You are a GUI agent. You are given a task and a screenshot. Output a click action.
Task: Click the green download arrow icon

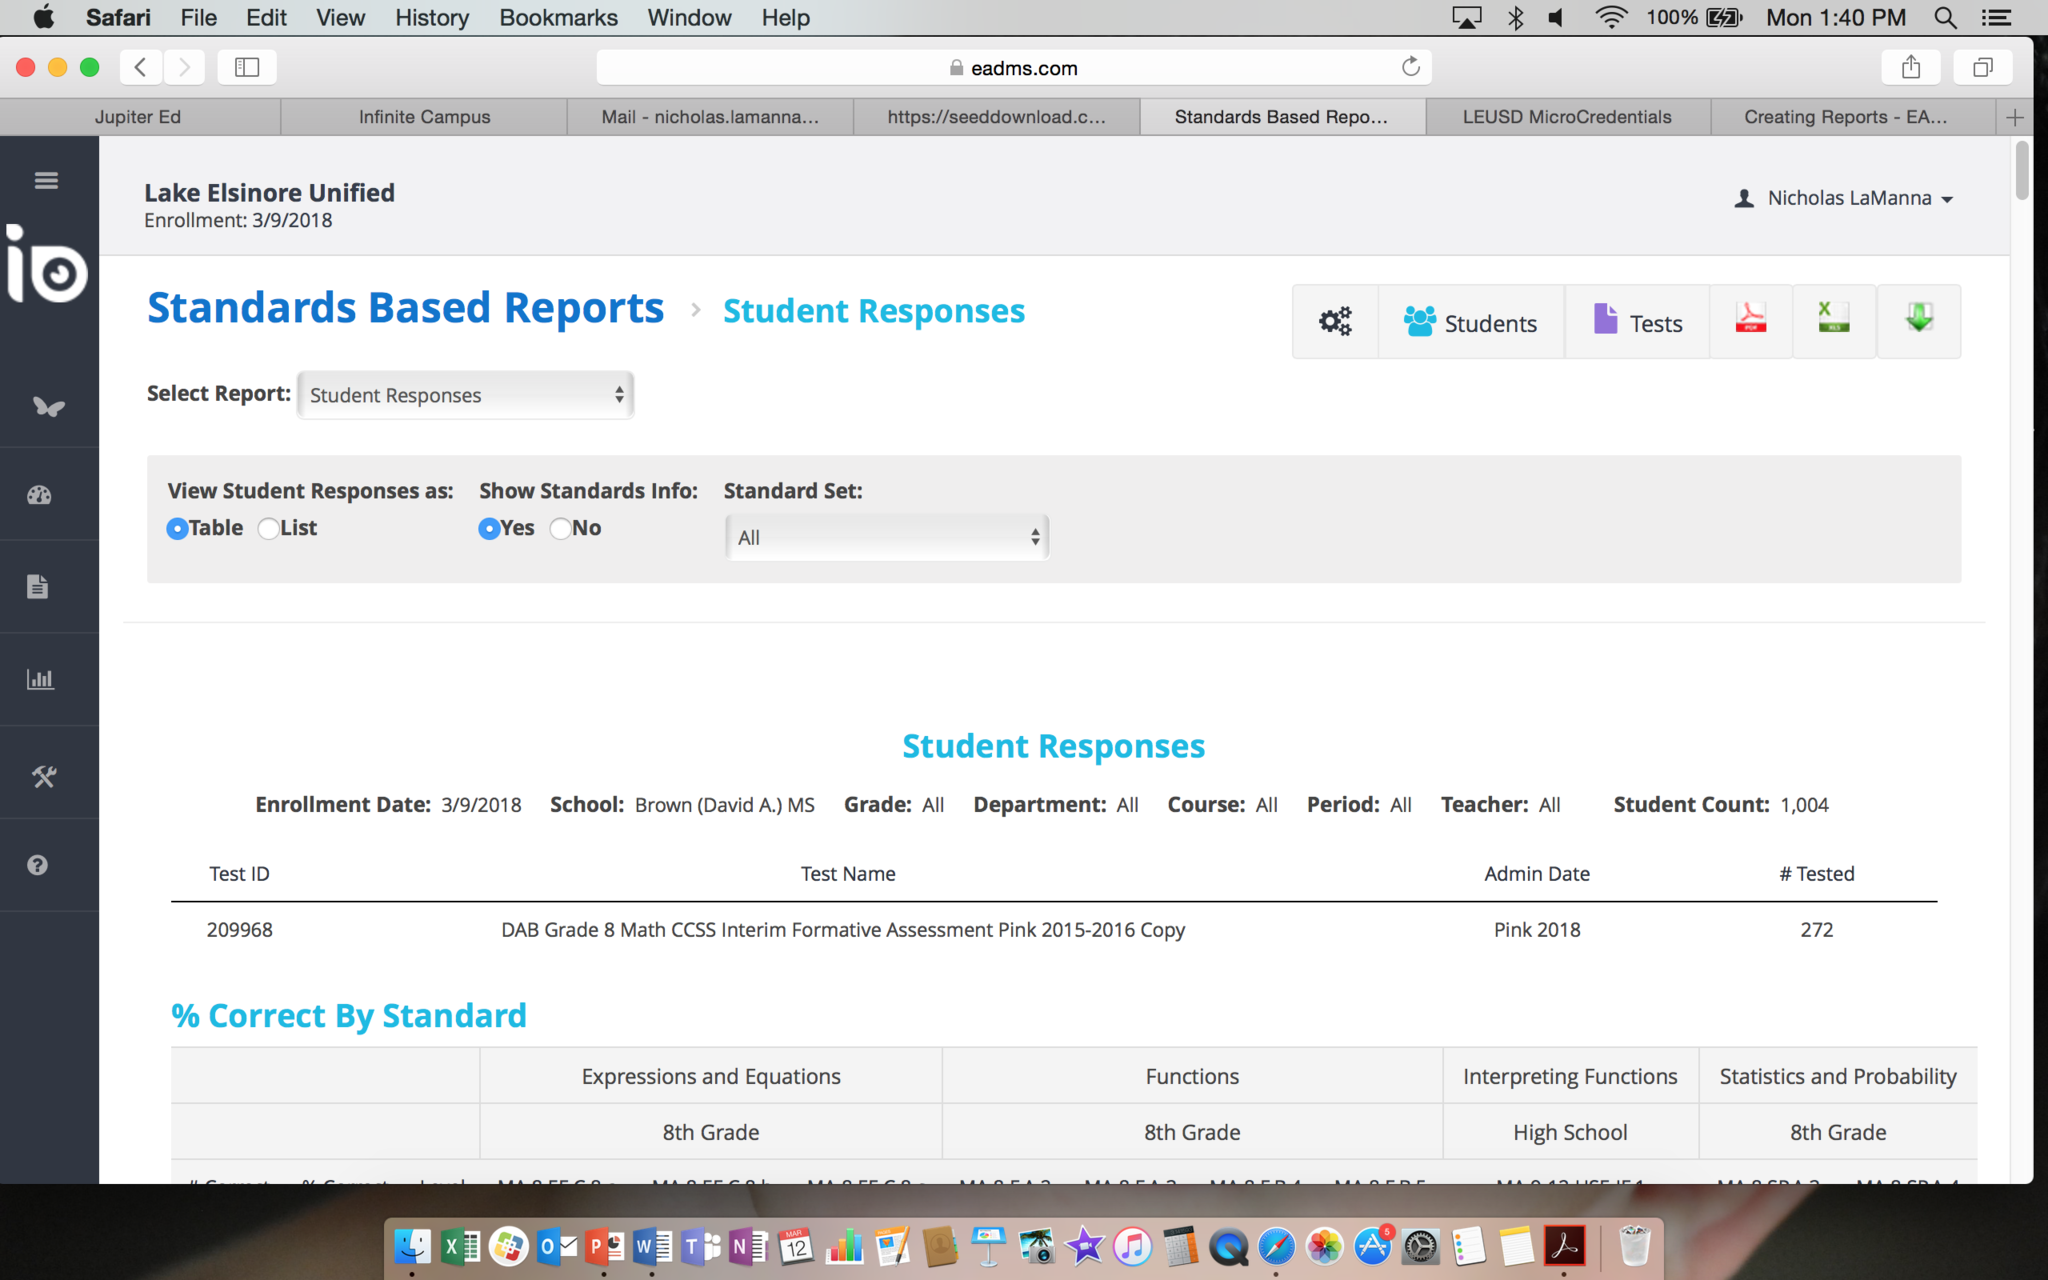tap(1918, 320)
